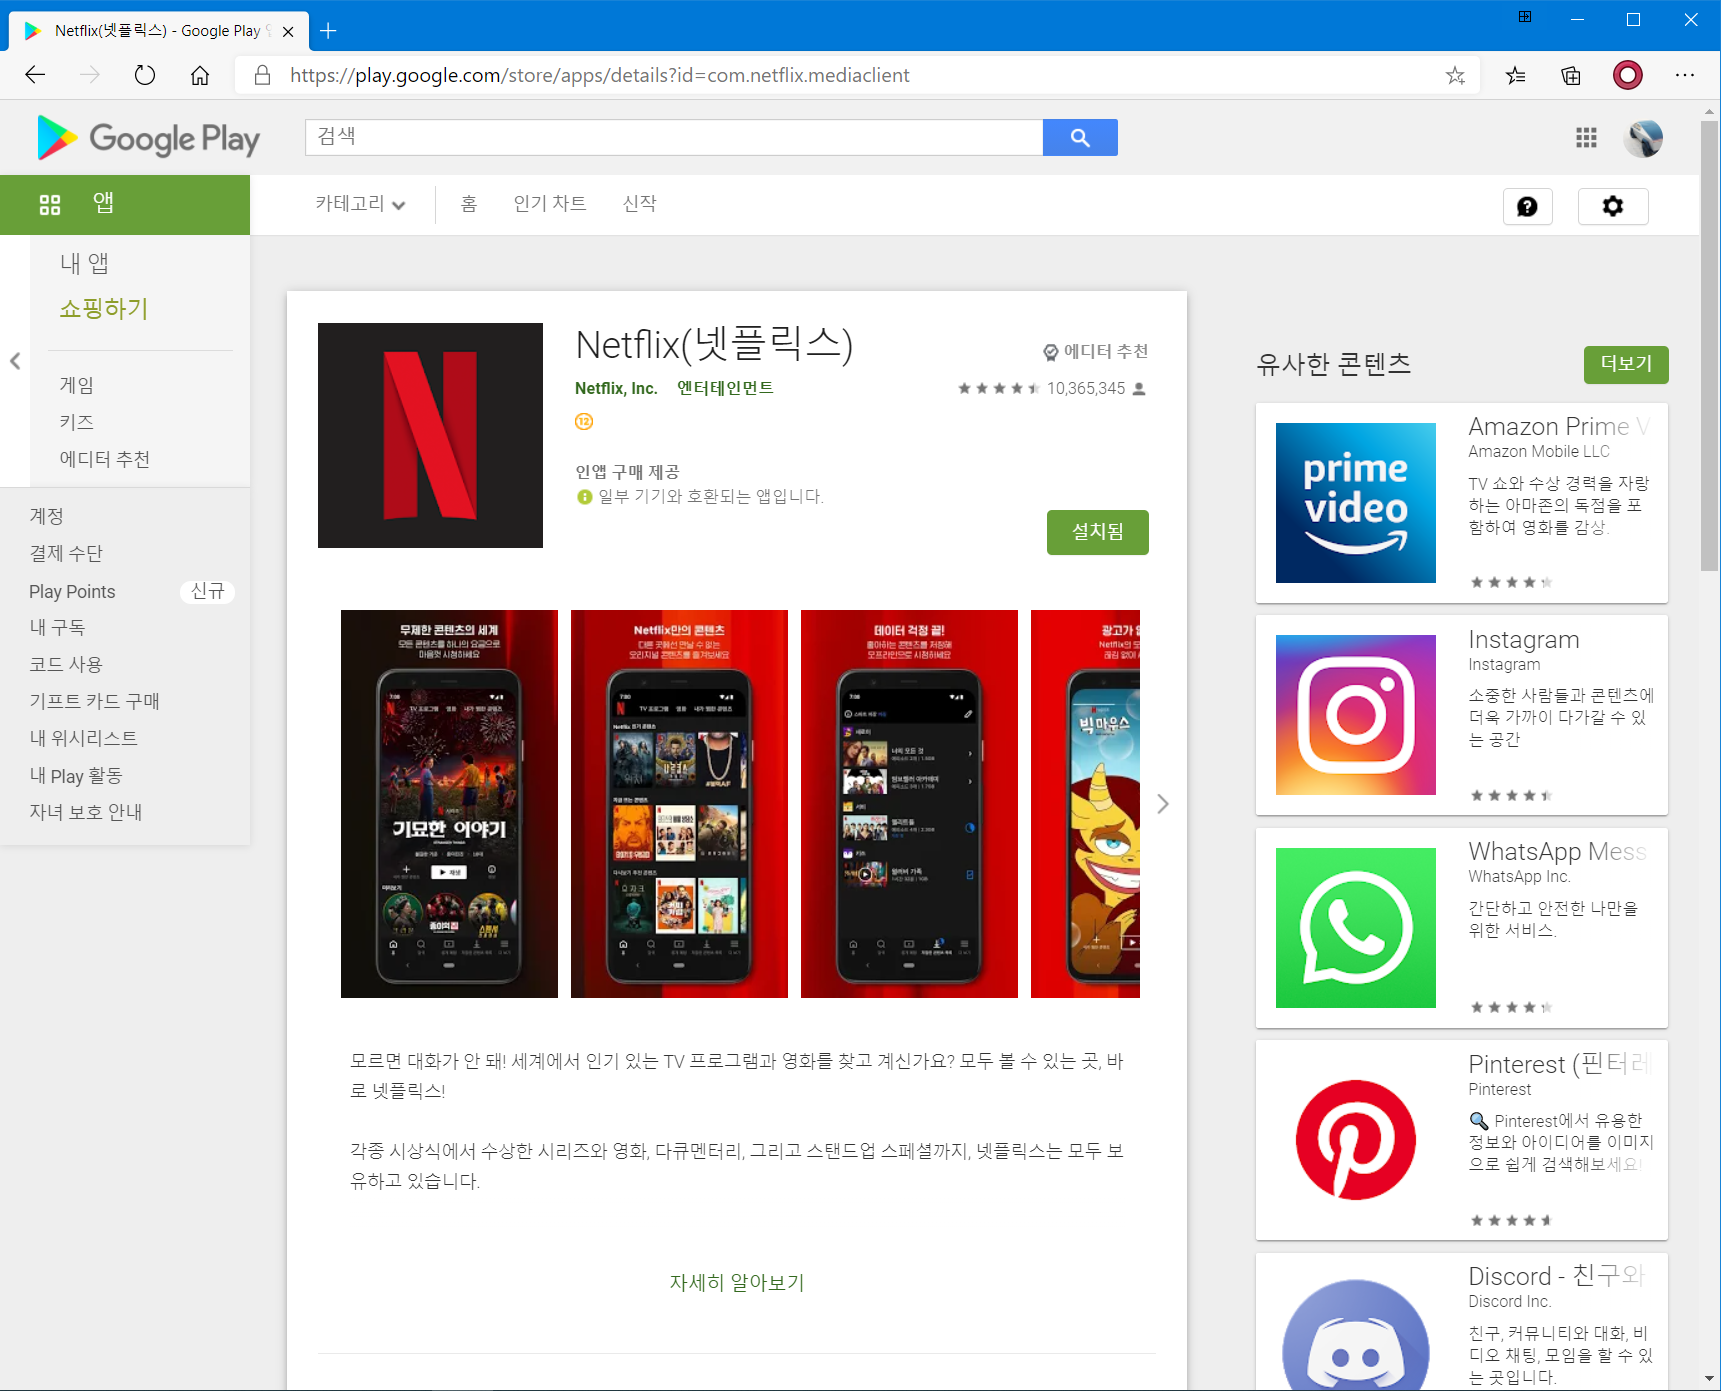The image size is (1721, 1391).
Task: Open the 내 Play 활동 link
Action: point(76,775)
